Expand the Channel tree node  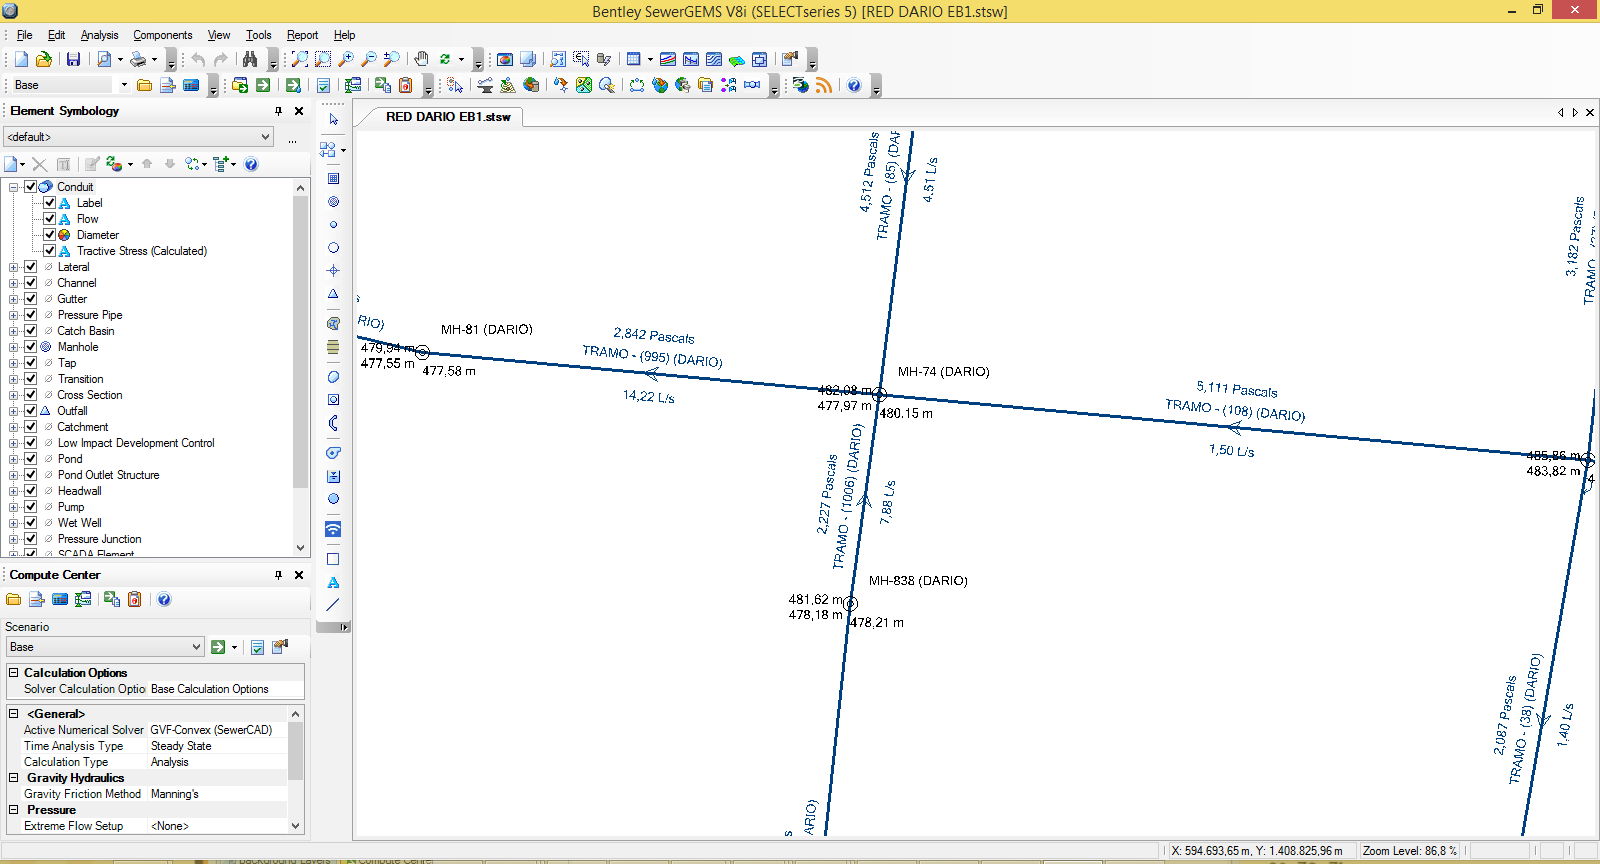point(13,283)
